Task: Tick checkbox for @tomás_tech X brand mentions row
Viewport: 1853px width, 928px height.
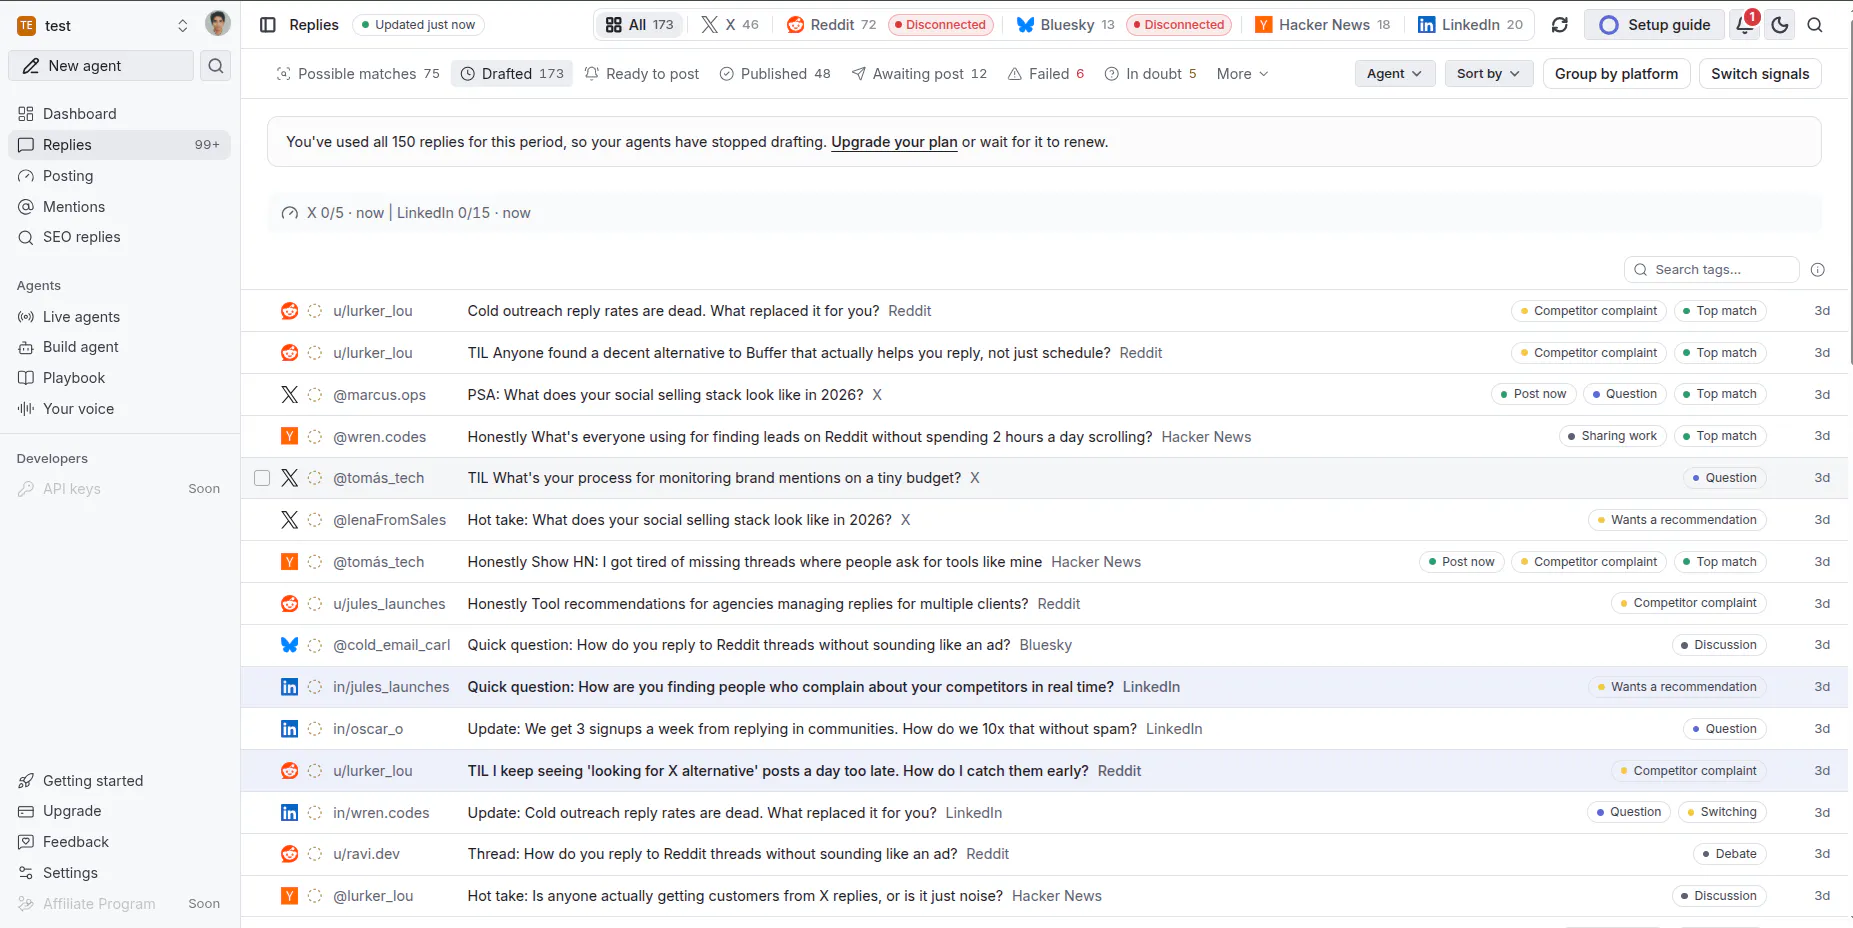Action: [x=262, y=478]
